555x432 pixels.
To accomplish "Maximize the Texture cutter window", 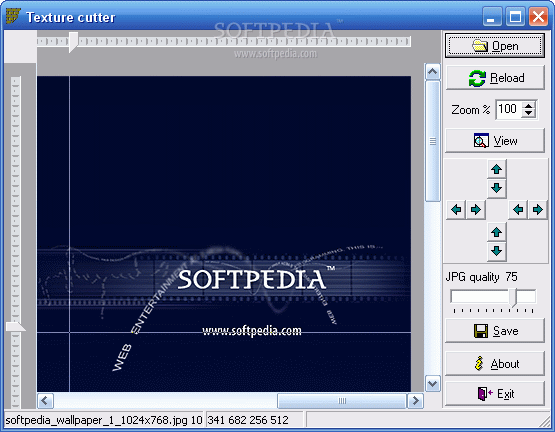I will pos(515,17).
